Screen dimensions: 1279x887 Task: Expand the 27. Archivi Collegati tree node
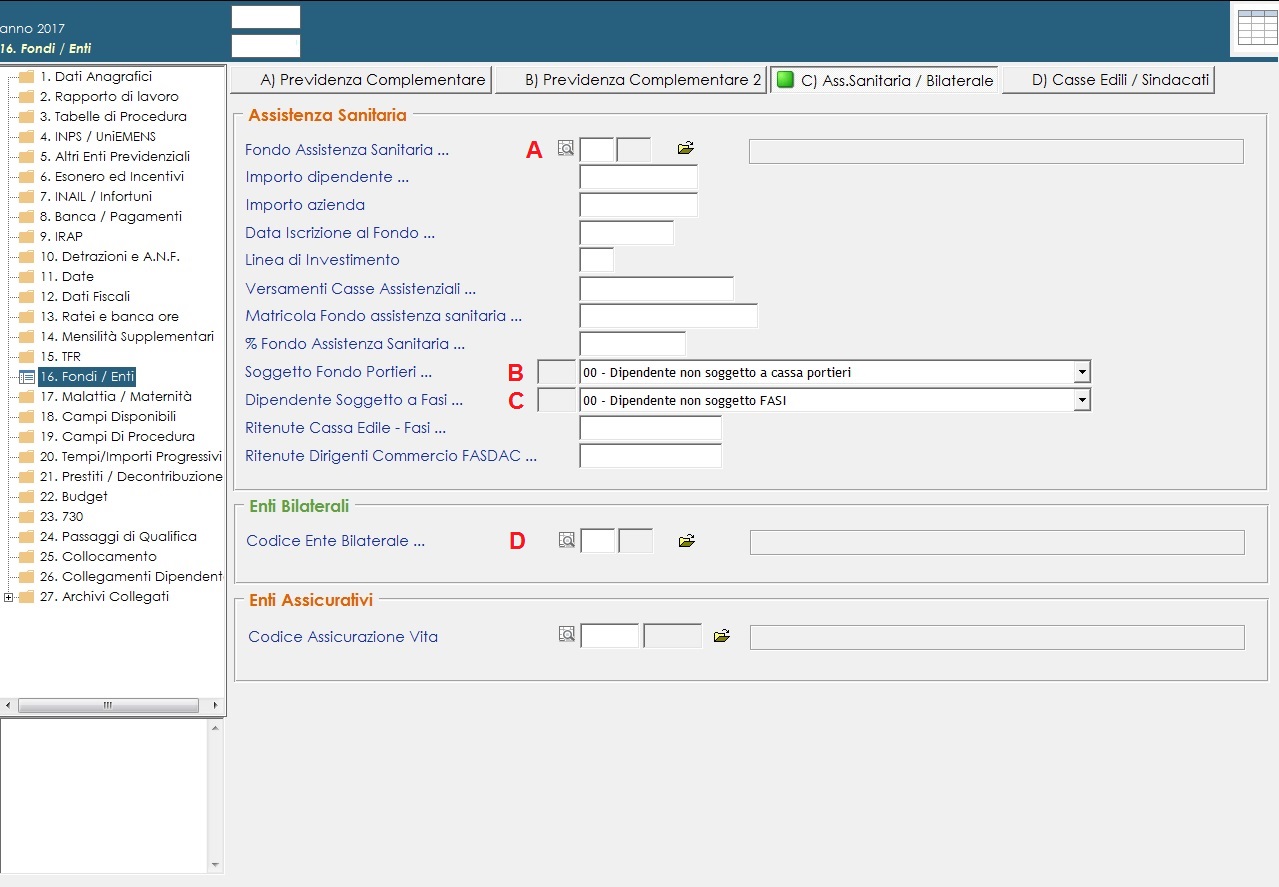(9, 597)
